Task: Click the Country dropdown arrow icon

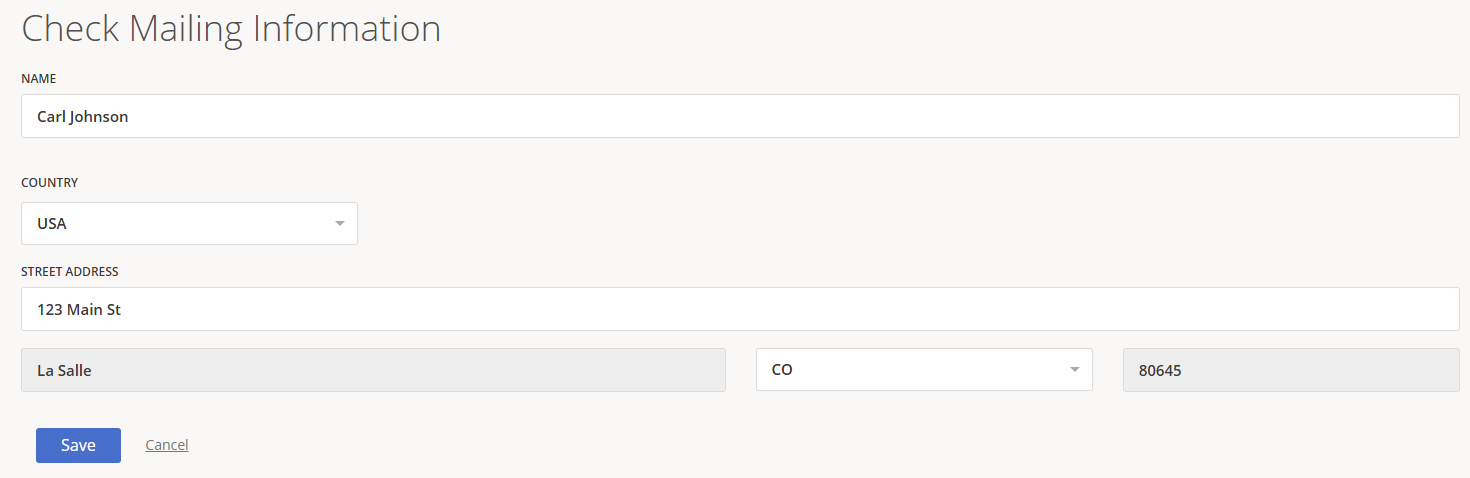Action: click(340, 224)
